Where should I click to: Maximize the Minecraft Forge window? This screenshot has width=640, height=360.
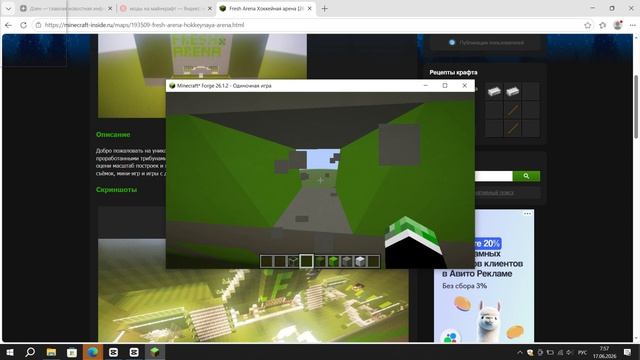click(x=445, y=86)
